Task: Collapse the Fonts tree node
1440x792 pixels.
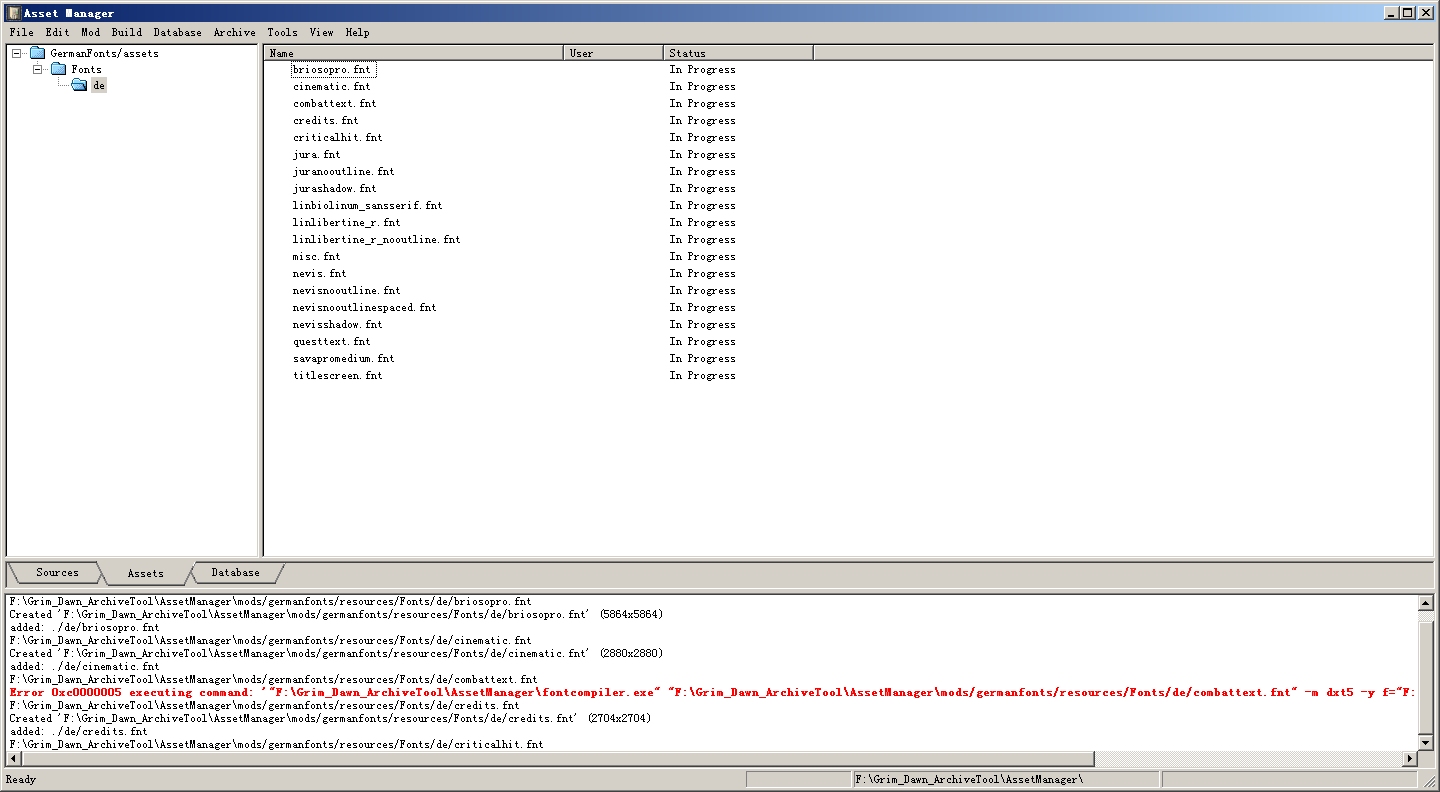Action: coord(38,69)
